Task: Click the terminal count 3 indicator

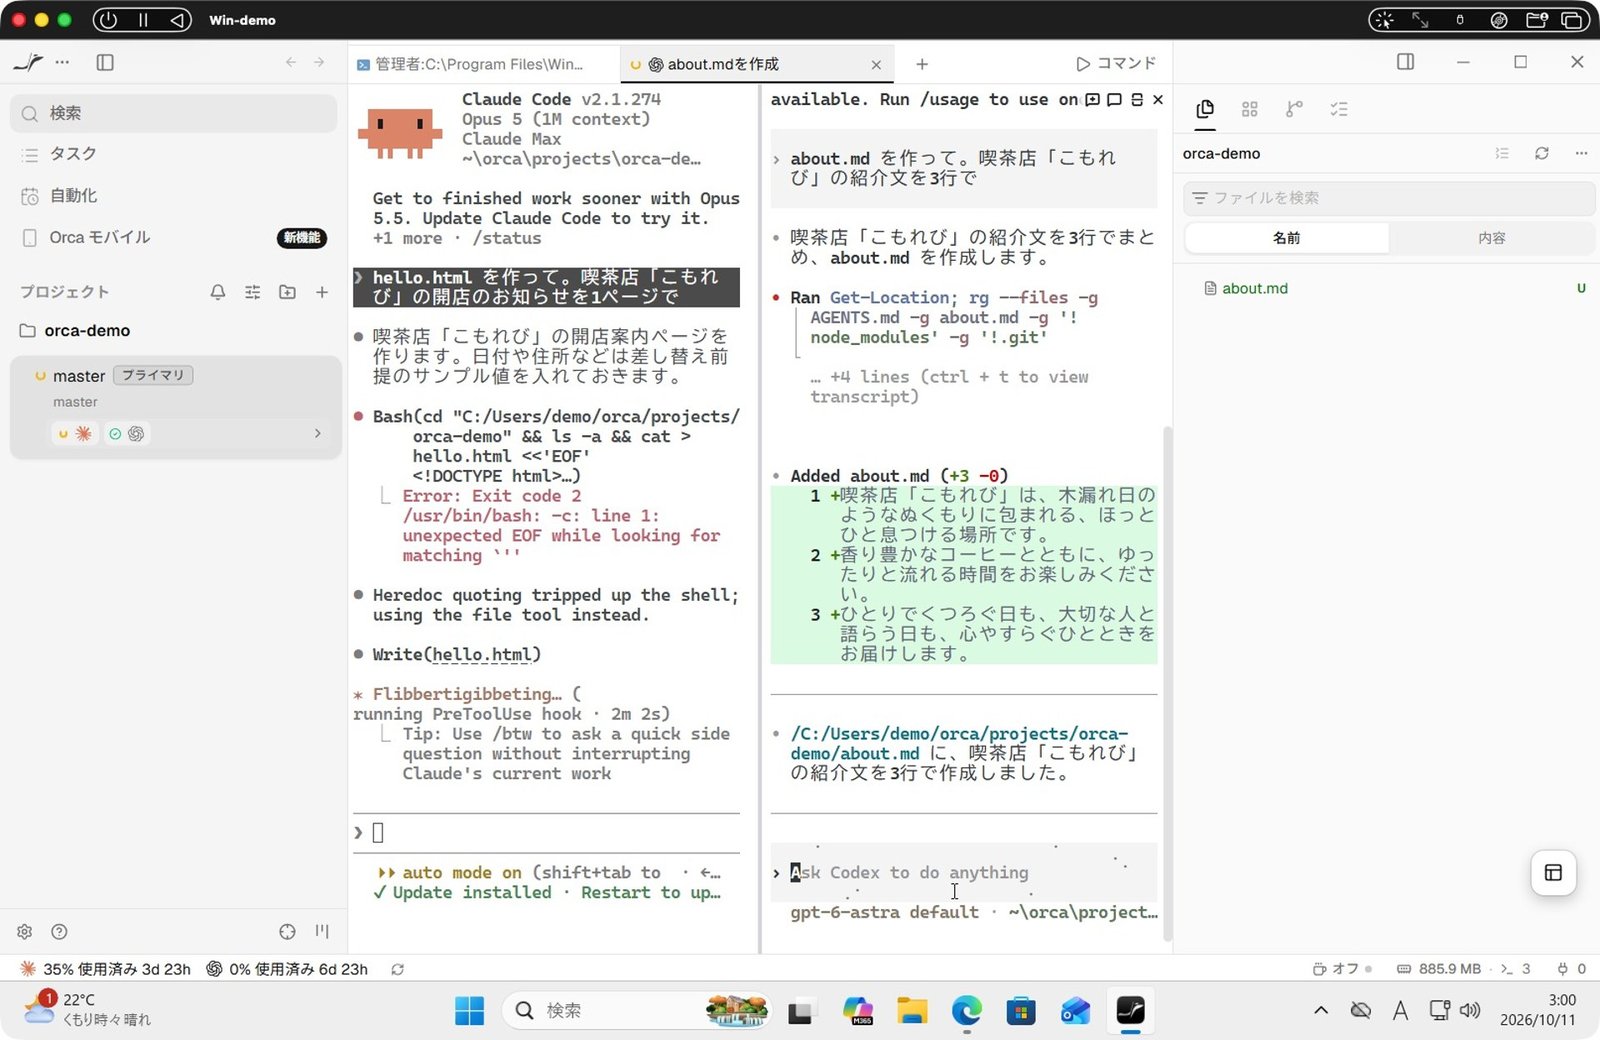Action: [x=1515, y=969]
